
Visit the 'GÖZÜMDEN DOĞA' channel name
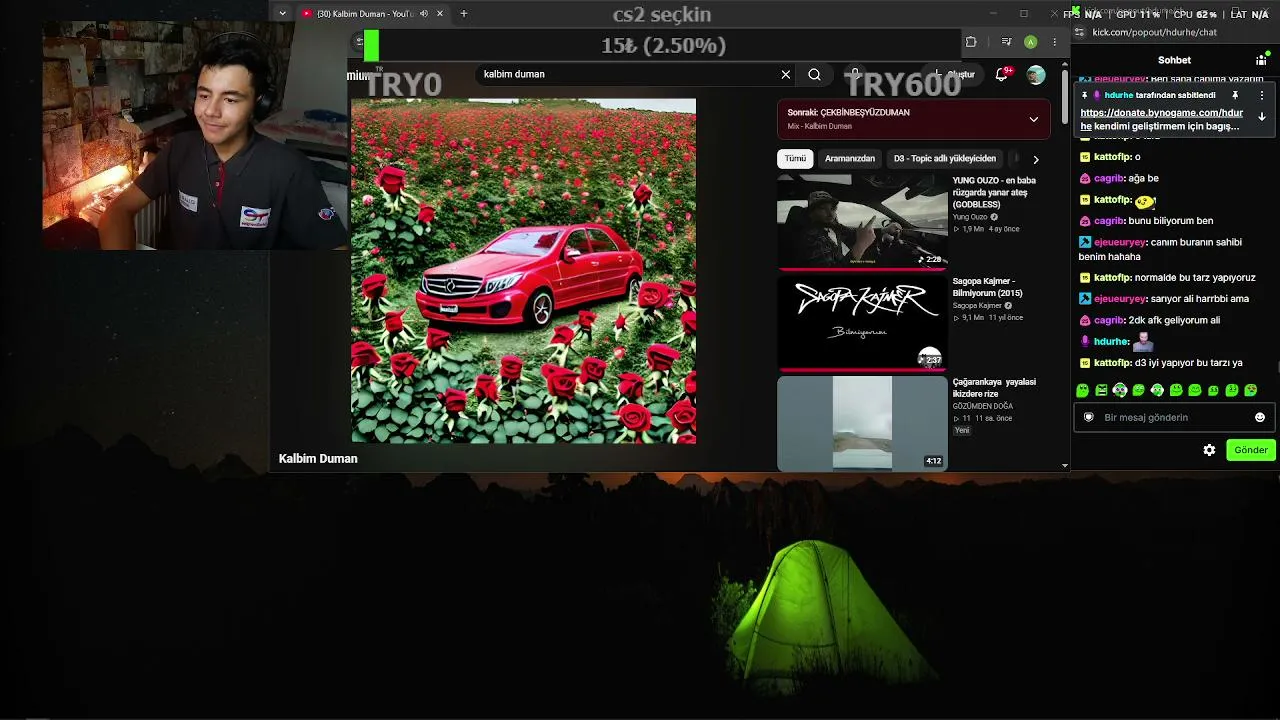[x=983, y=407]
